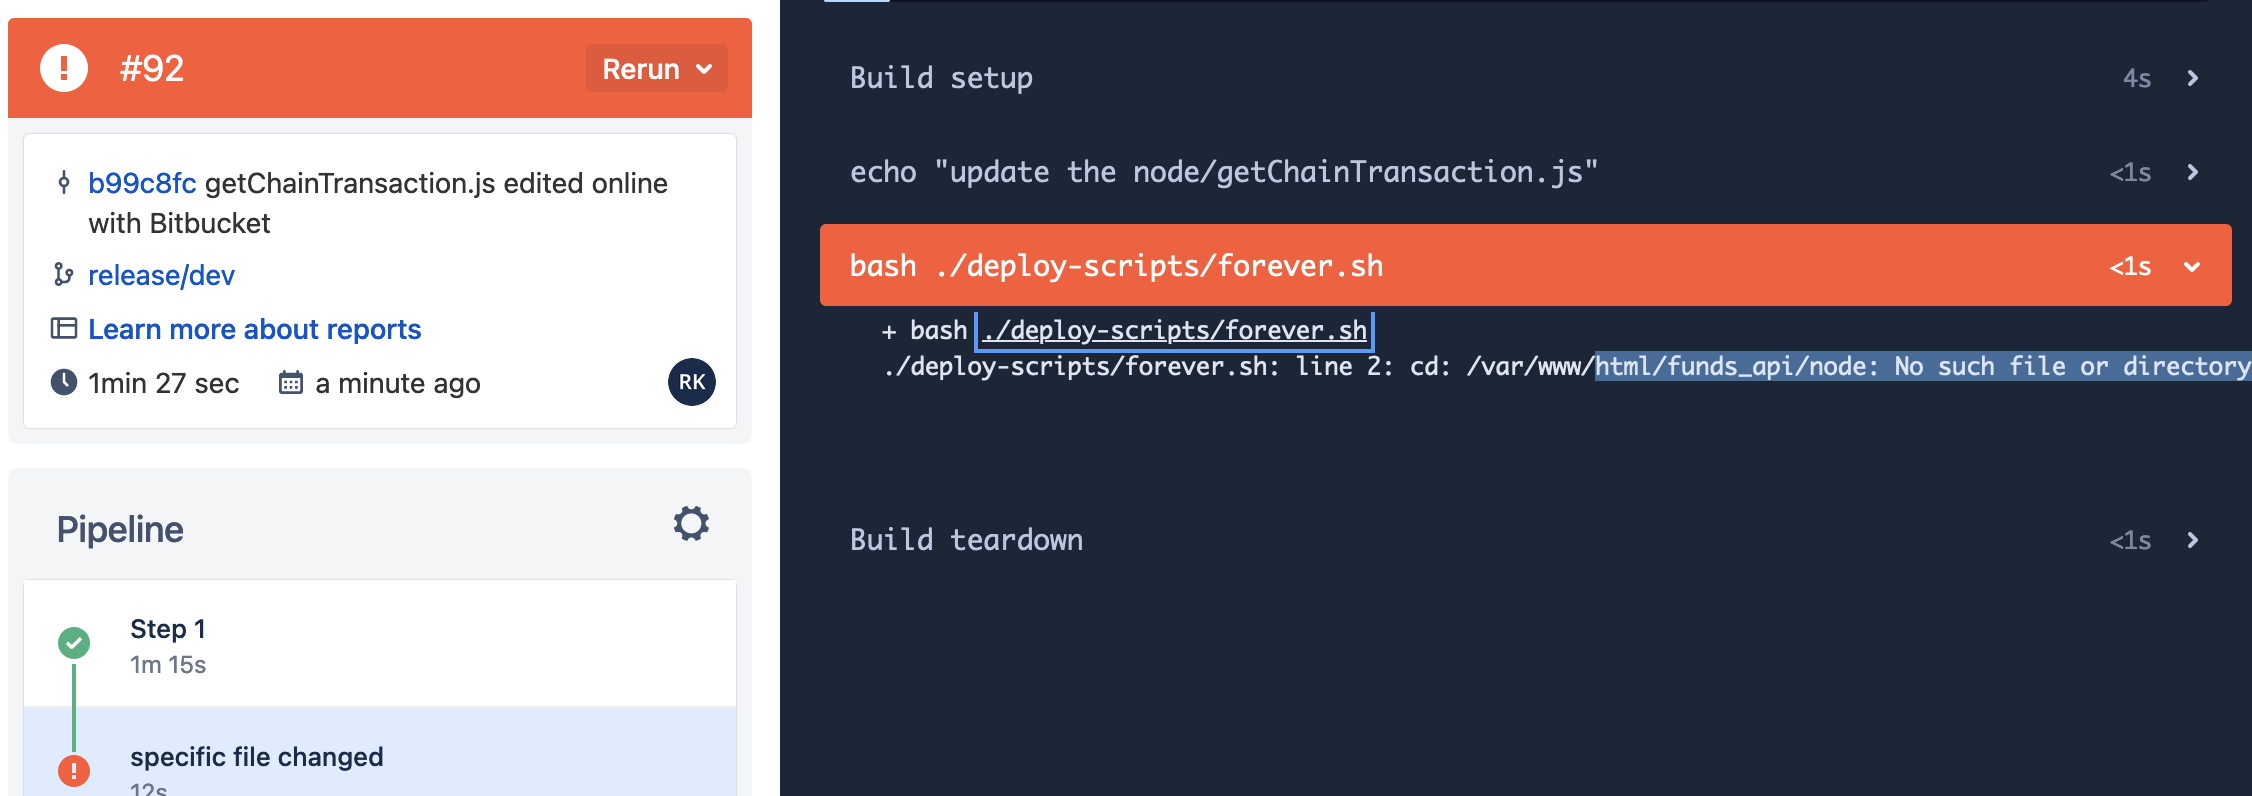This screenshot has width=2252, height=796.
Task: Click the reports icon beside Learn more
Action: 64,328
